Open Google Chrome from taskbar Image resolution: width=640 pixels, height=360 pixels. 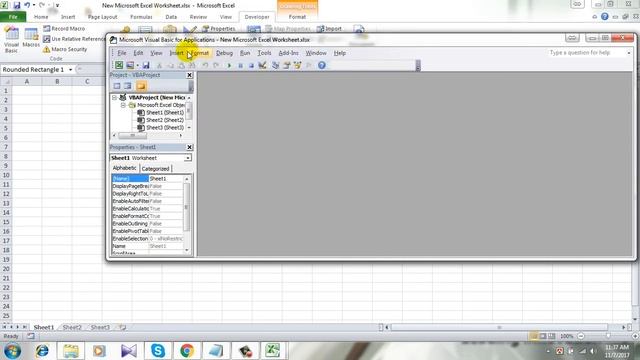pos(187,351)
